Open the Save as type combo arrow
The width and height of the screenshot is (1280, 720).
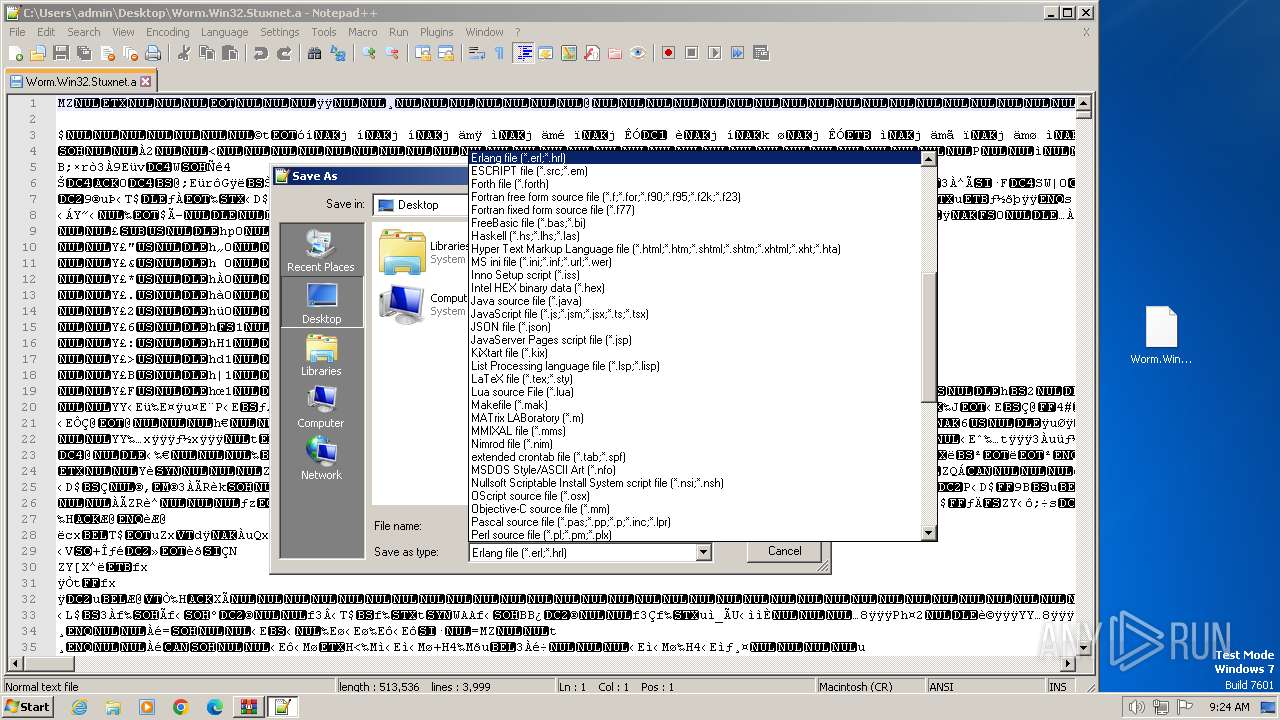coord(703,552)
